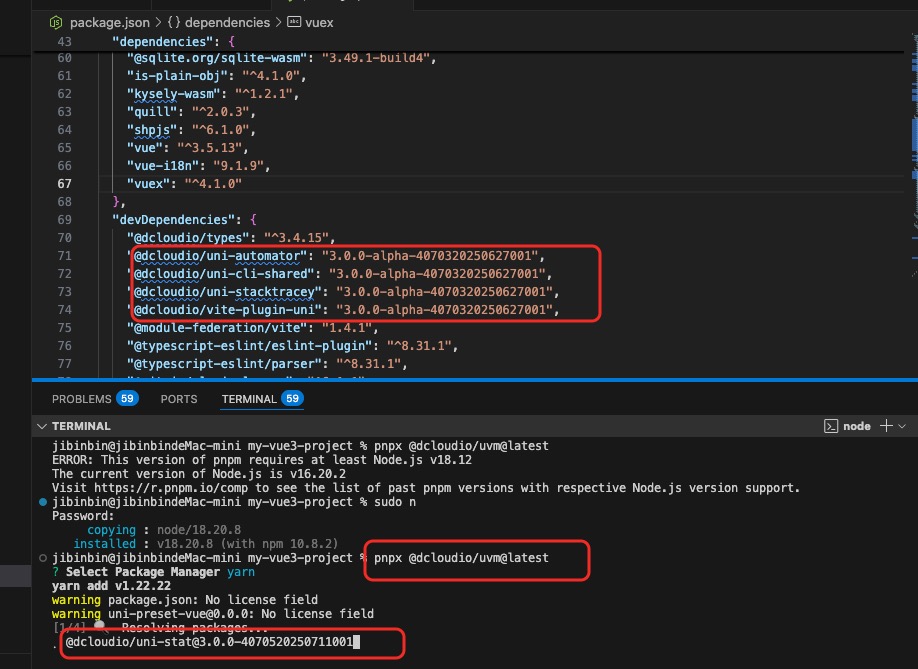Image resolution: width=918 pixels, height=669 pixels.
Task: Click dependencies in the breadcrumb path
Action: click(x=227, y=23)
